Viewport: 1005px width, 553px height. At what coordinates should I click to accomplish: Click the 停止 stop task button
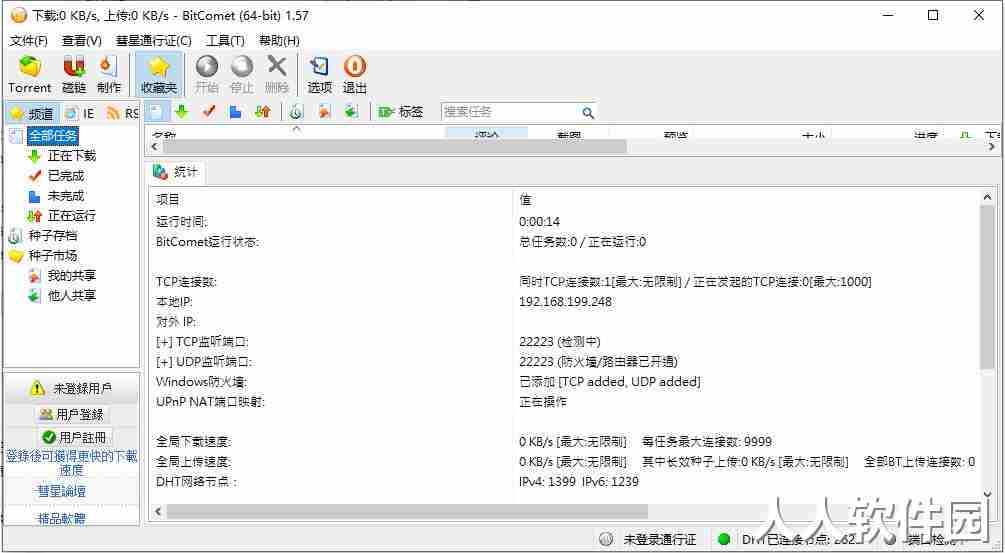[x=242, y=75]
